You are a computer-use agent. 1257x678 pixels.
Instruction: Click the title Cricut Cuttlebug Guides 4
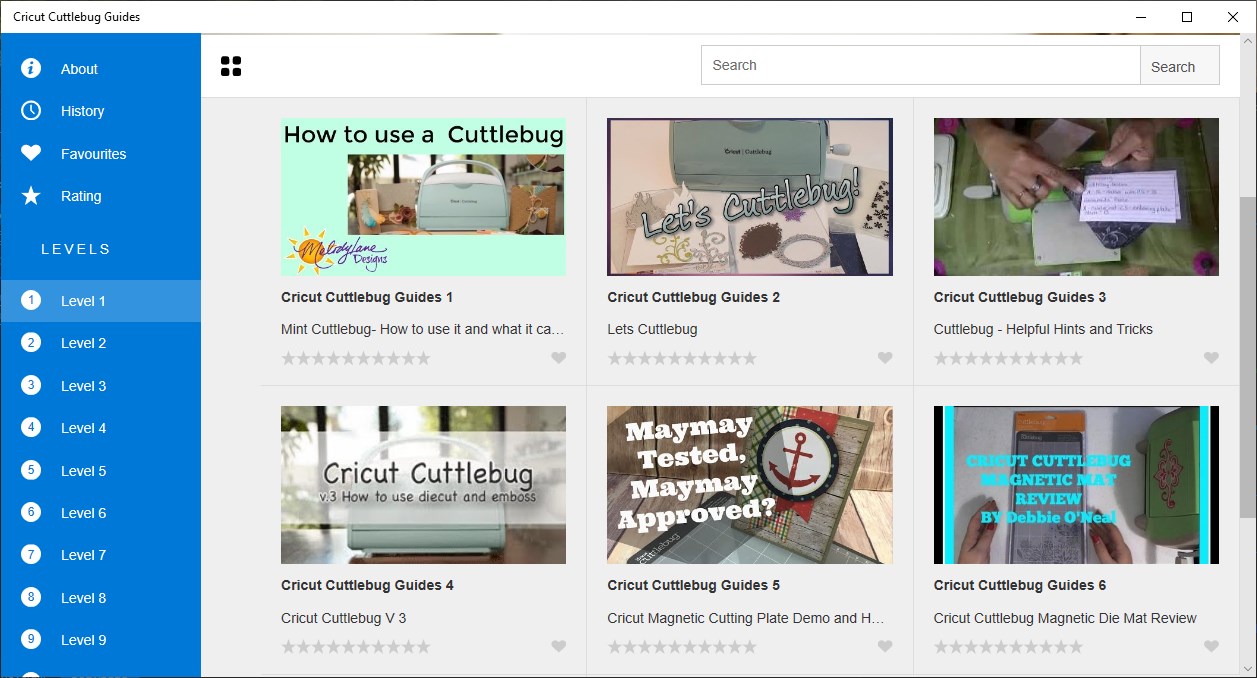(367, 585)
